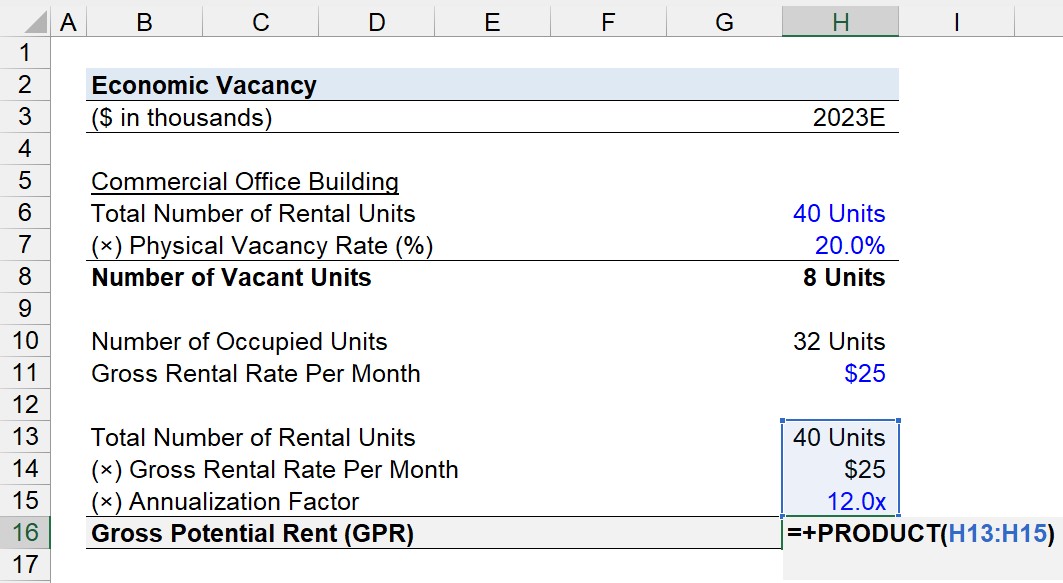Select column E header
1063x583 pixels.
click(x=492, y=22)
